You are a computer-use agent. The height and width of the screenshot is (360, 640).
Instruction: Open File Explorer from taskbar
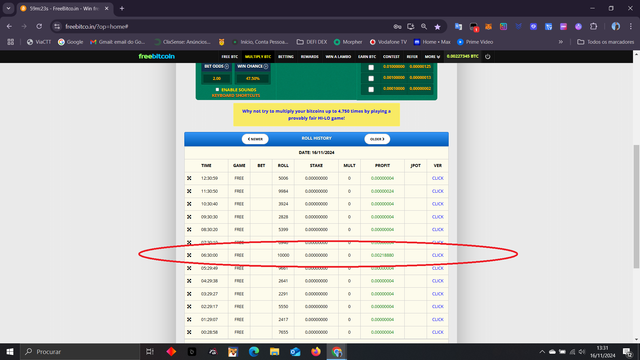click(x=274, y=351)
